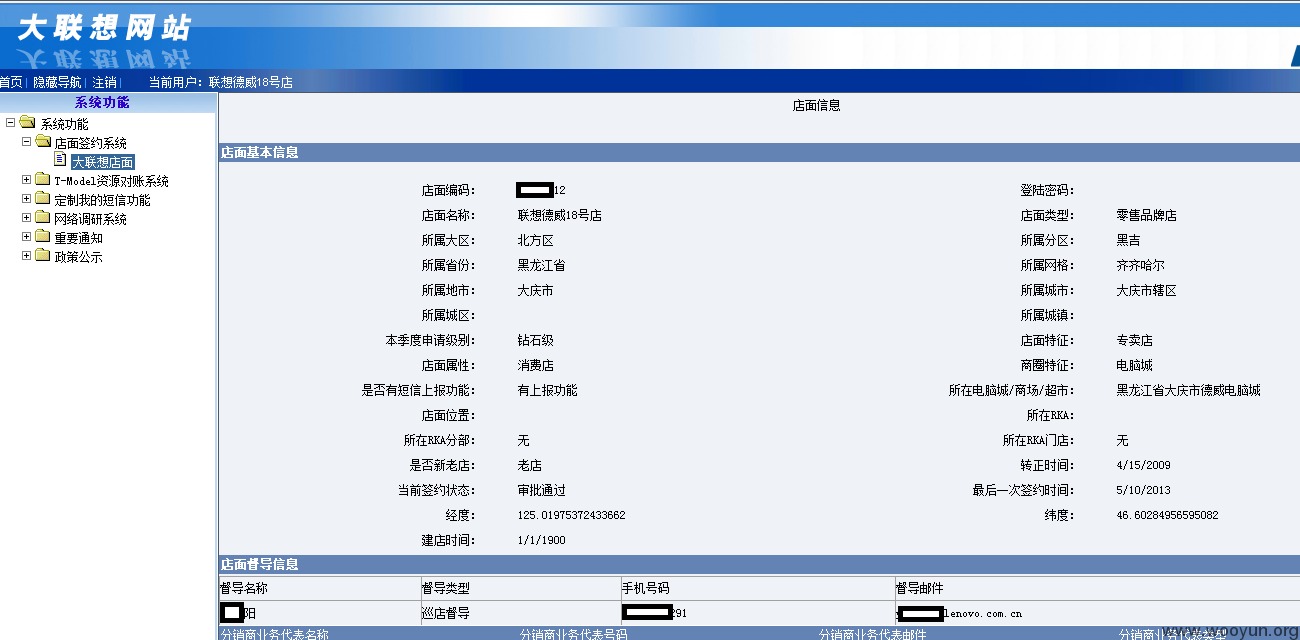Click the 隐藏导航 link

click(57, 82)
